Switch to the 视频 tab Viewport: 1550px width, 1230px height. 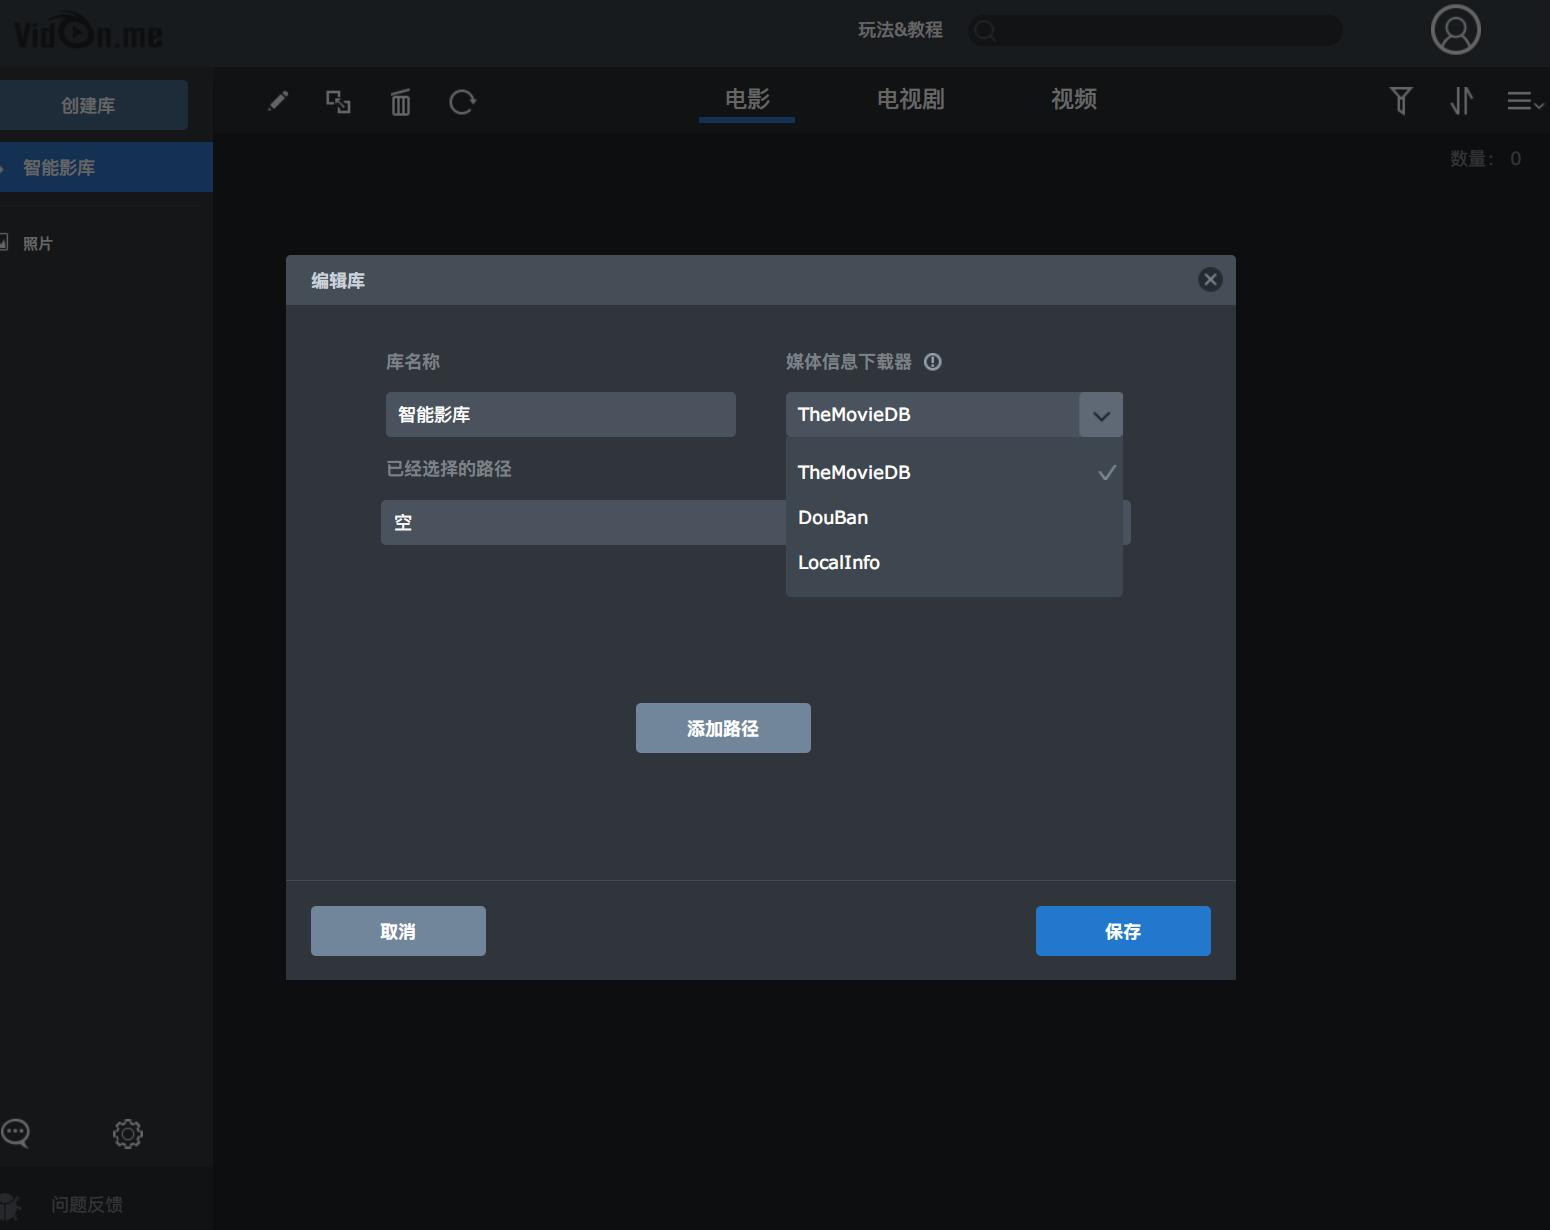(1074, 99)
